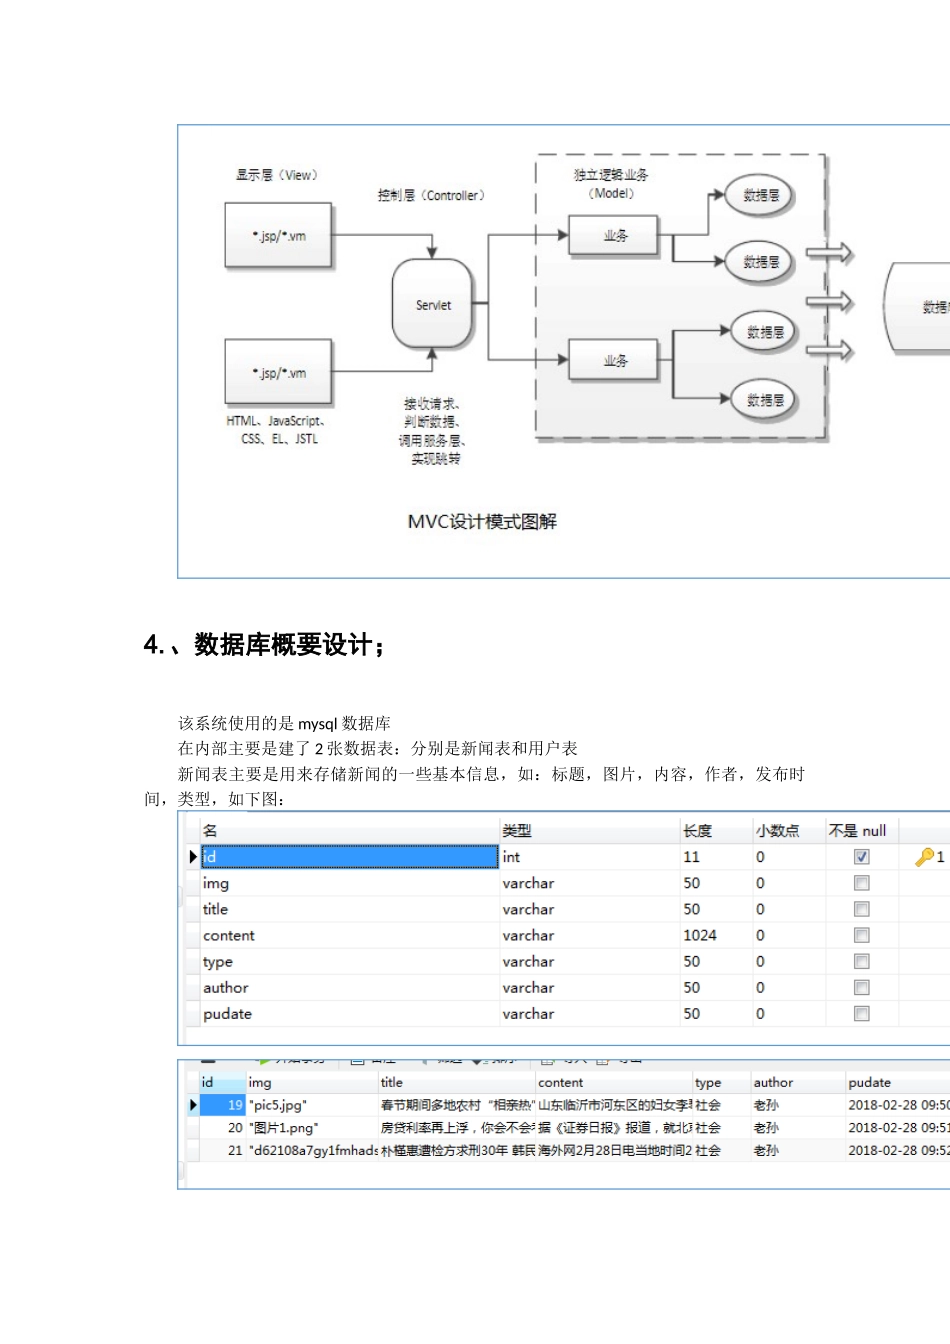Select the title field name in structure table
This screenshot has width=950, height=1344.
click(x=349, y=909)
